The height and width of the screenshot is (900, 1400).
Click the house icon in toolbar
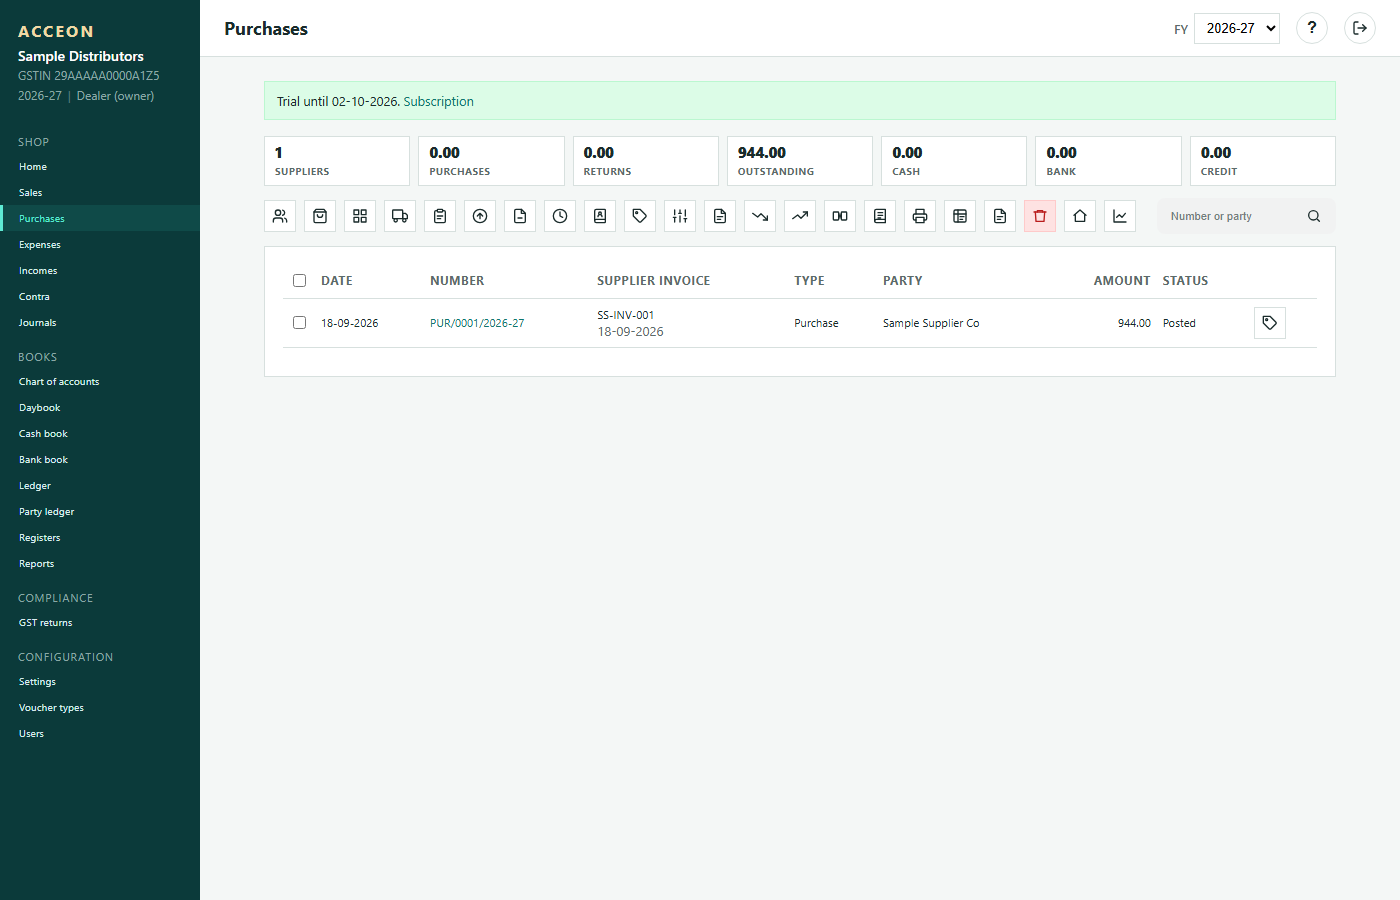pyautogui.click(x=1080, y=216)
